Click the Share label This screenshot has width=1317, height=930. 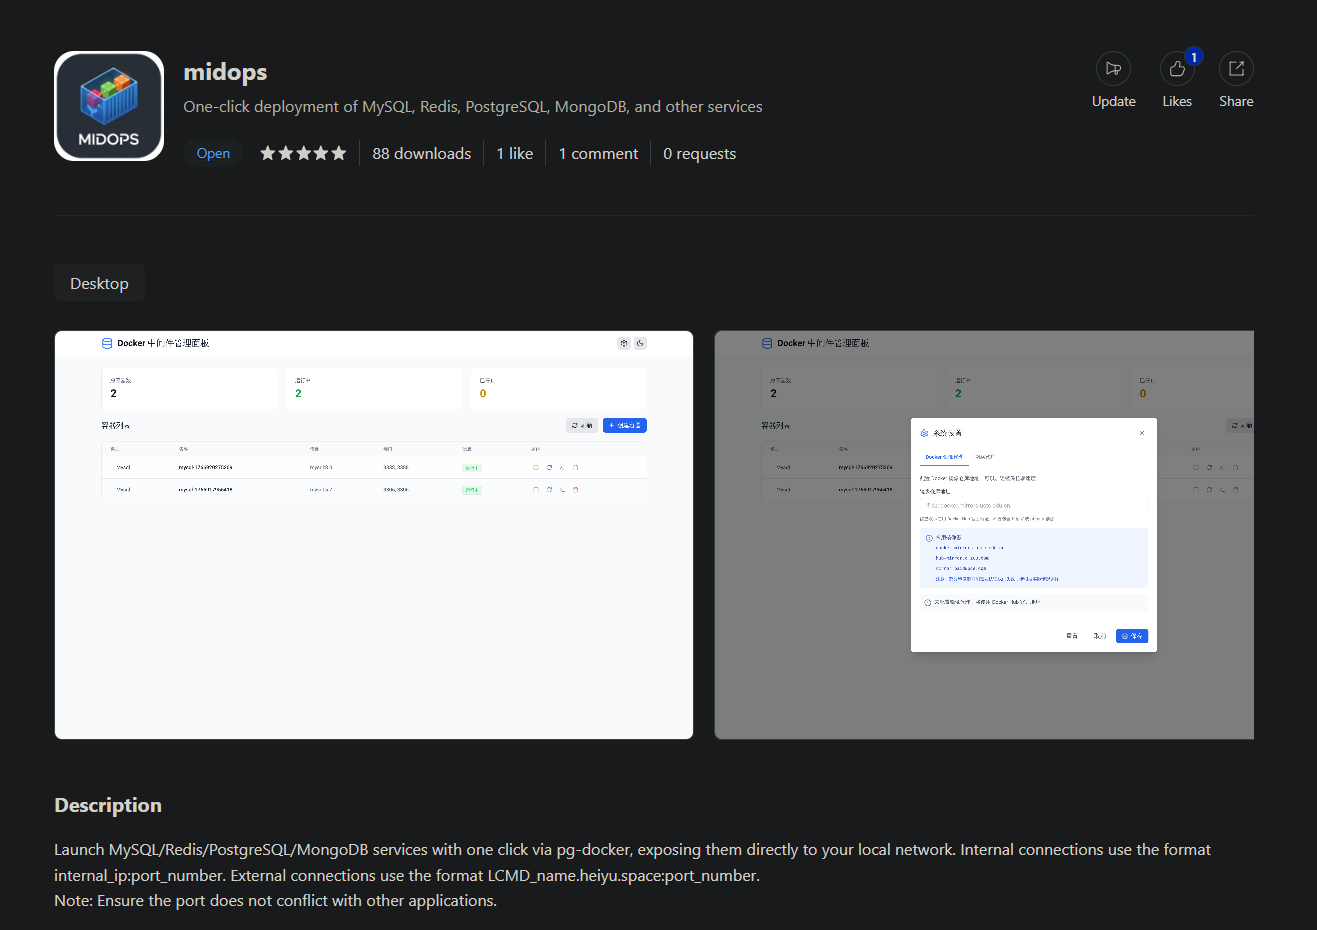pos(1236,101)
